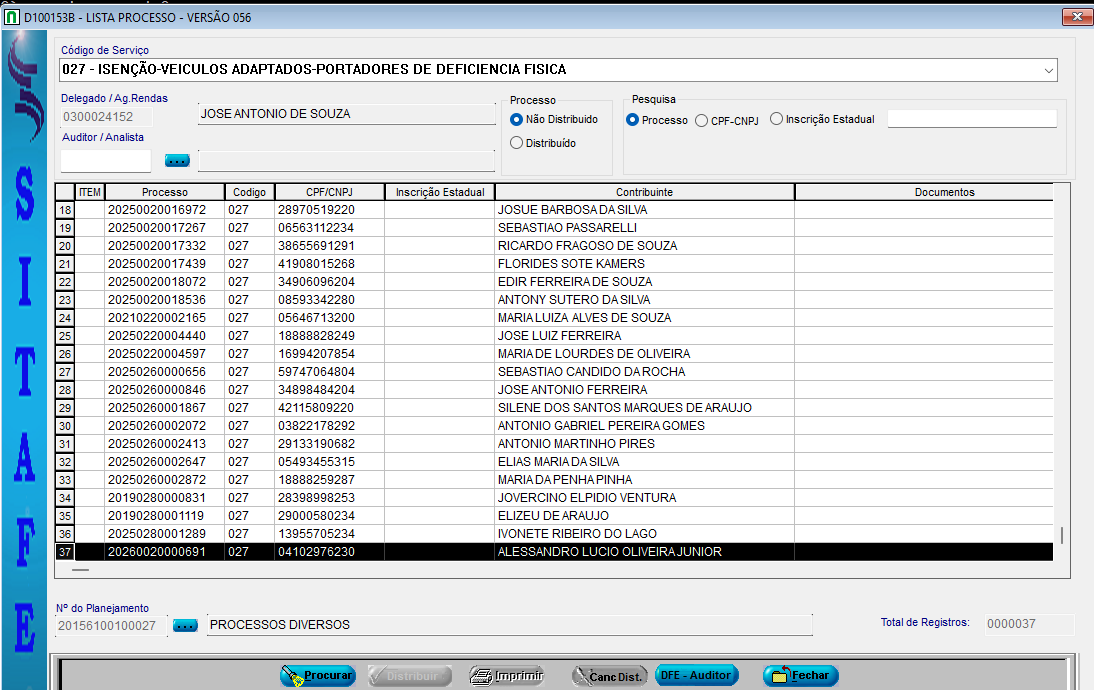1094x690 pixels.
Task: Click the Imprimir printer button
Action: click(x=506, y=676)
